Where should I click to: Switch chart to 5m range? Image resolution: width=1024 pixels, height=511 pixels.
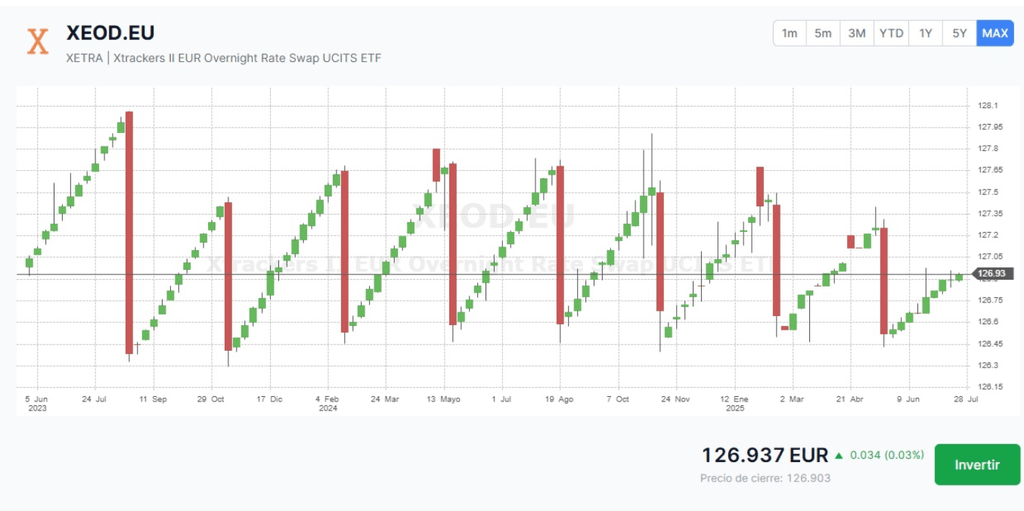(x=823, y=33)
